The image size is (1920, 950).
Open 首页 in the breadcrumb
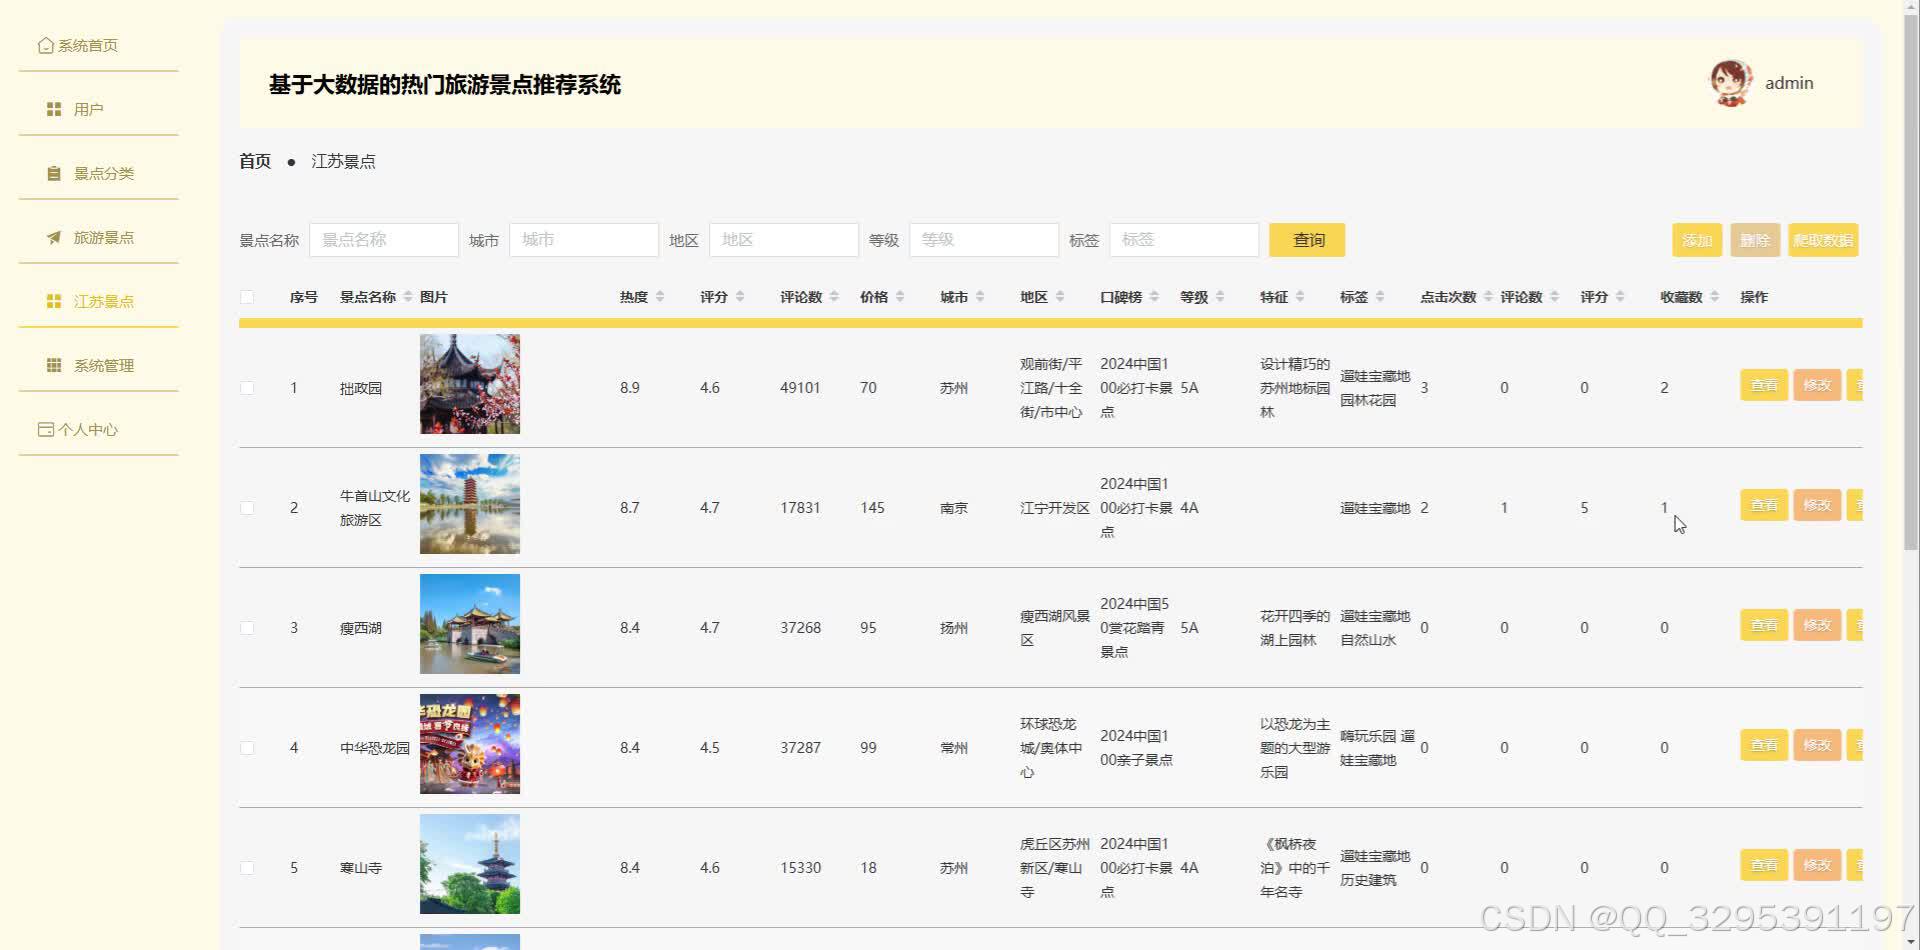point(254,161)
